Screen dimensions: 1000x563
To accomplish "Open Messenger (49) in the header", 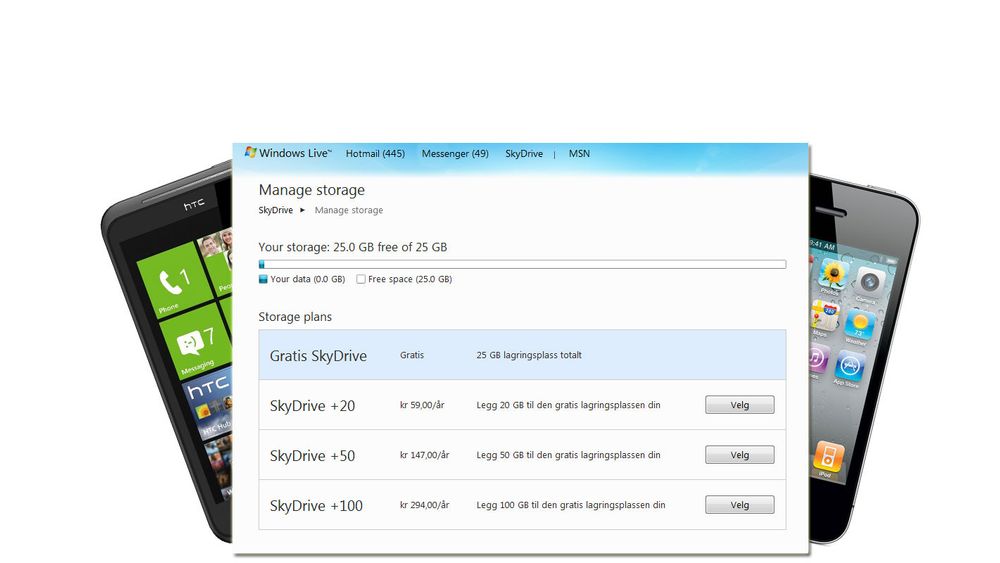I will 455,154.
